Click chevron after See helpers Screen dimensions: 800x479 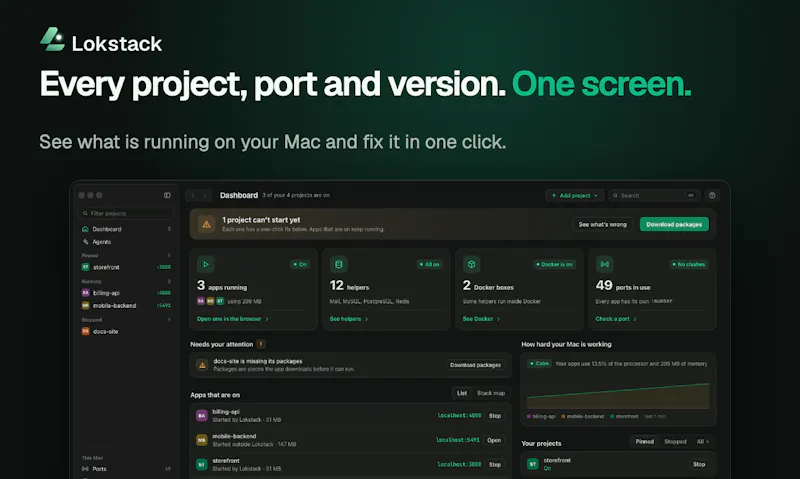click(366, 319)
